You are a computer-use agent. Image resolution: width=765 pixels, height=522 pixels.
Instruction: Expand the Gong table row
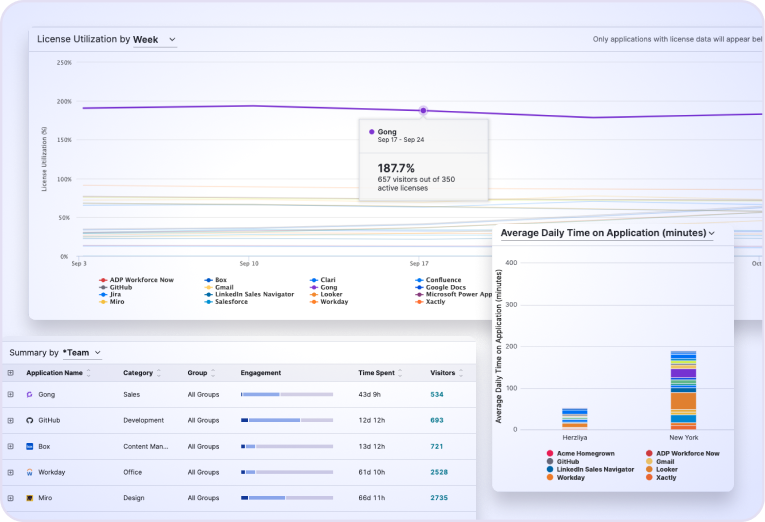(x=10, y=394)
